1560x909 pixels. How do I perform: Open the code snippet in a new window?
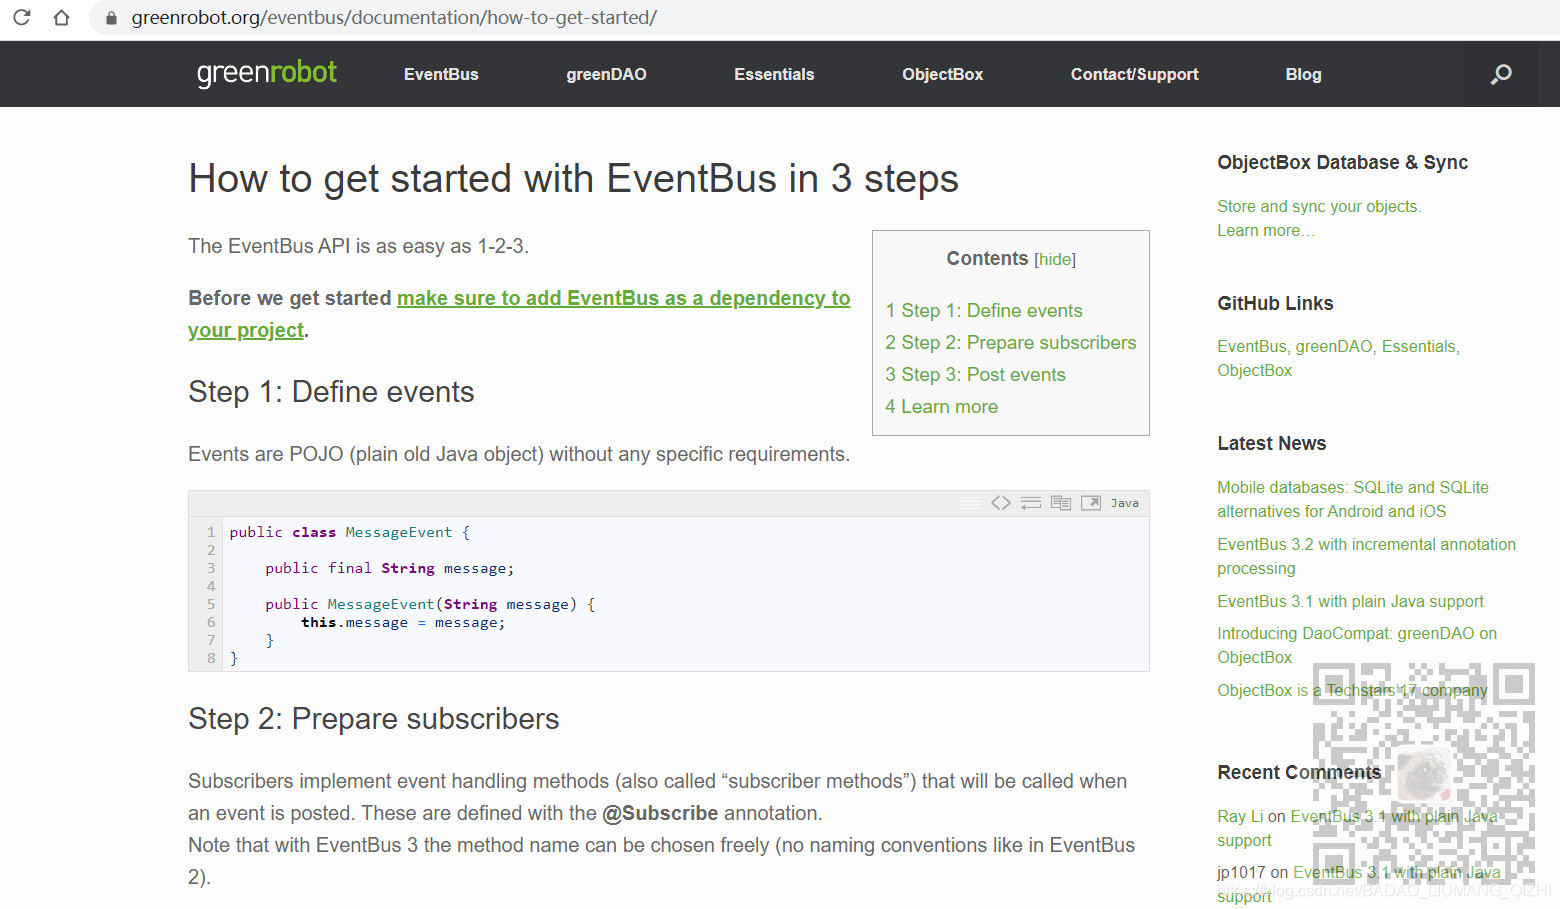[1090, 502]
